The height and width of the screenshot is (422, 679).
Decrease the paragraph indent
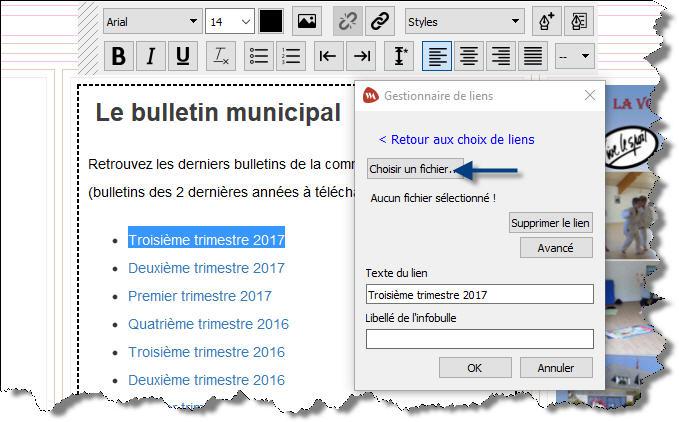click(327, 57)
